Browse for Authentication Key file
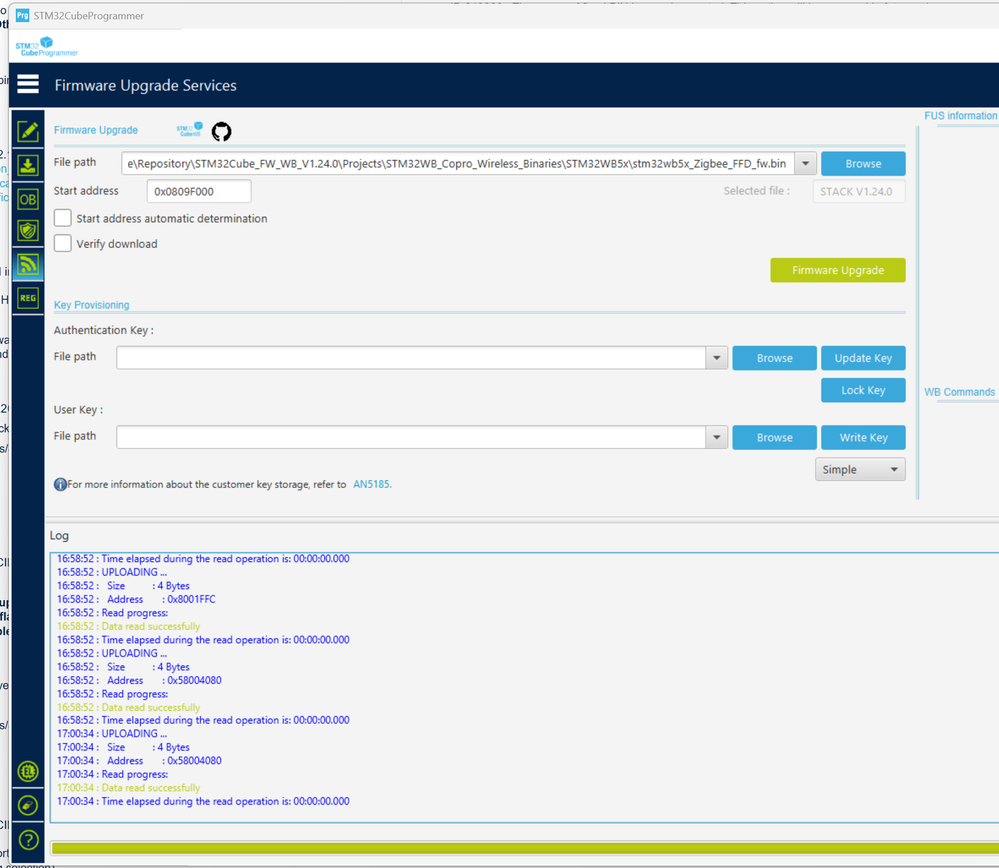The image size is (999, 868). [x=775, y=358]
